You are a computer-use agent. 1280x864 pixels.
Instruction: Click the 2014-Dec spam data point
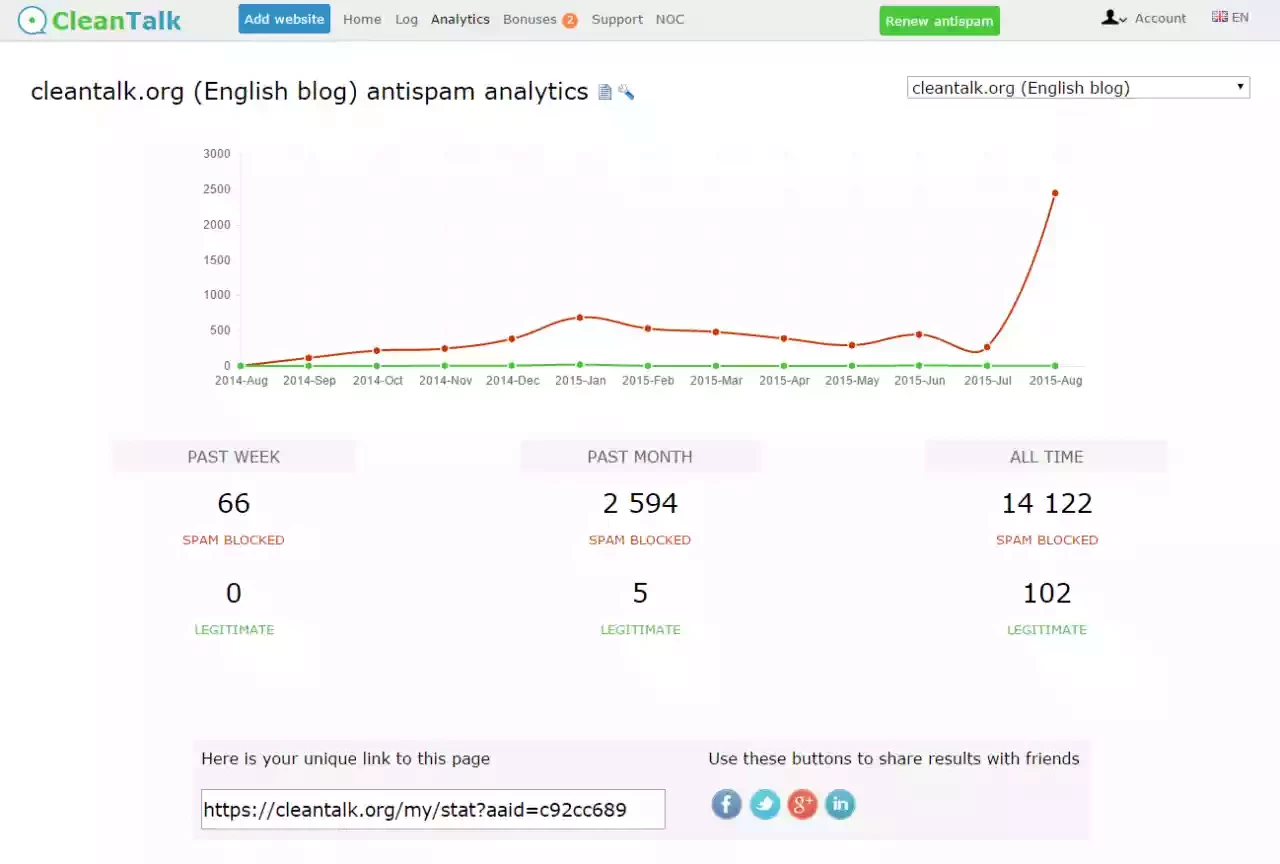(x=512, y=339)
